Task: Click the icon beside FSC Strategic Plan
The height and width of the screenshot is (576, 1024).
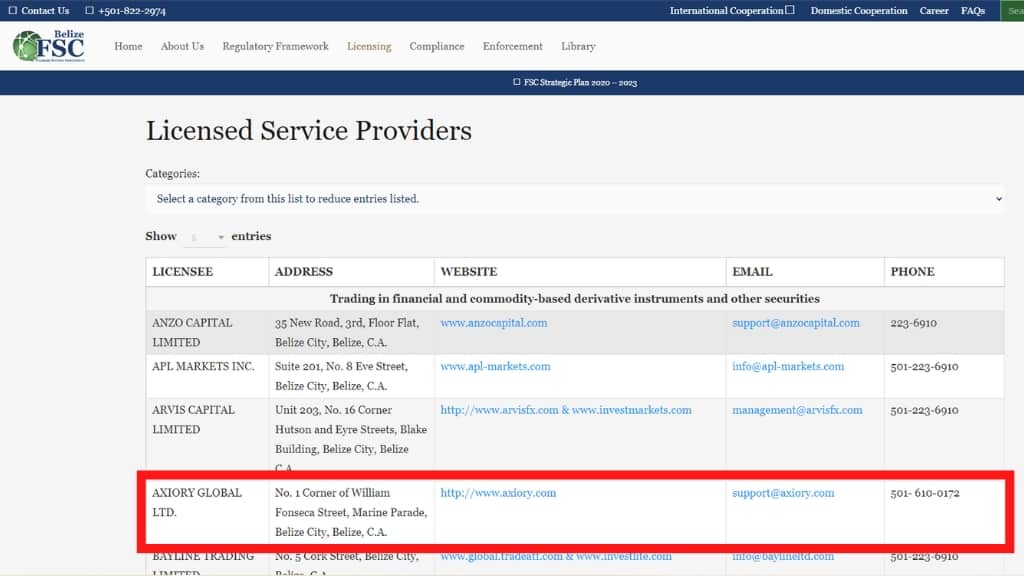Action: [517, 82]
